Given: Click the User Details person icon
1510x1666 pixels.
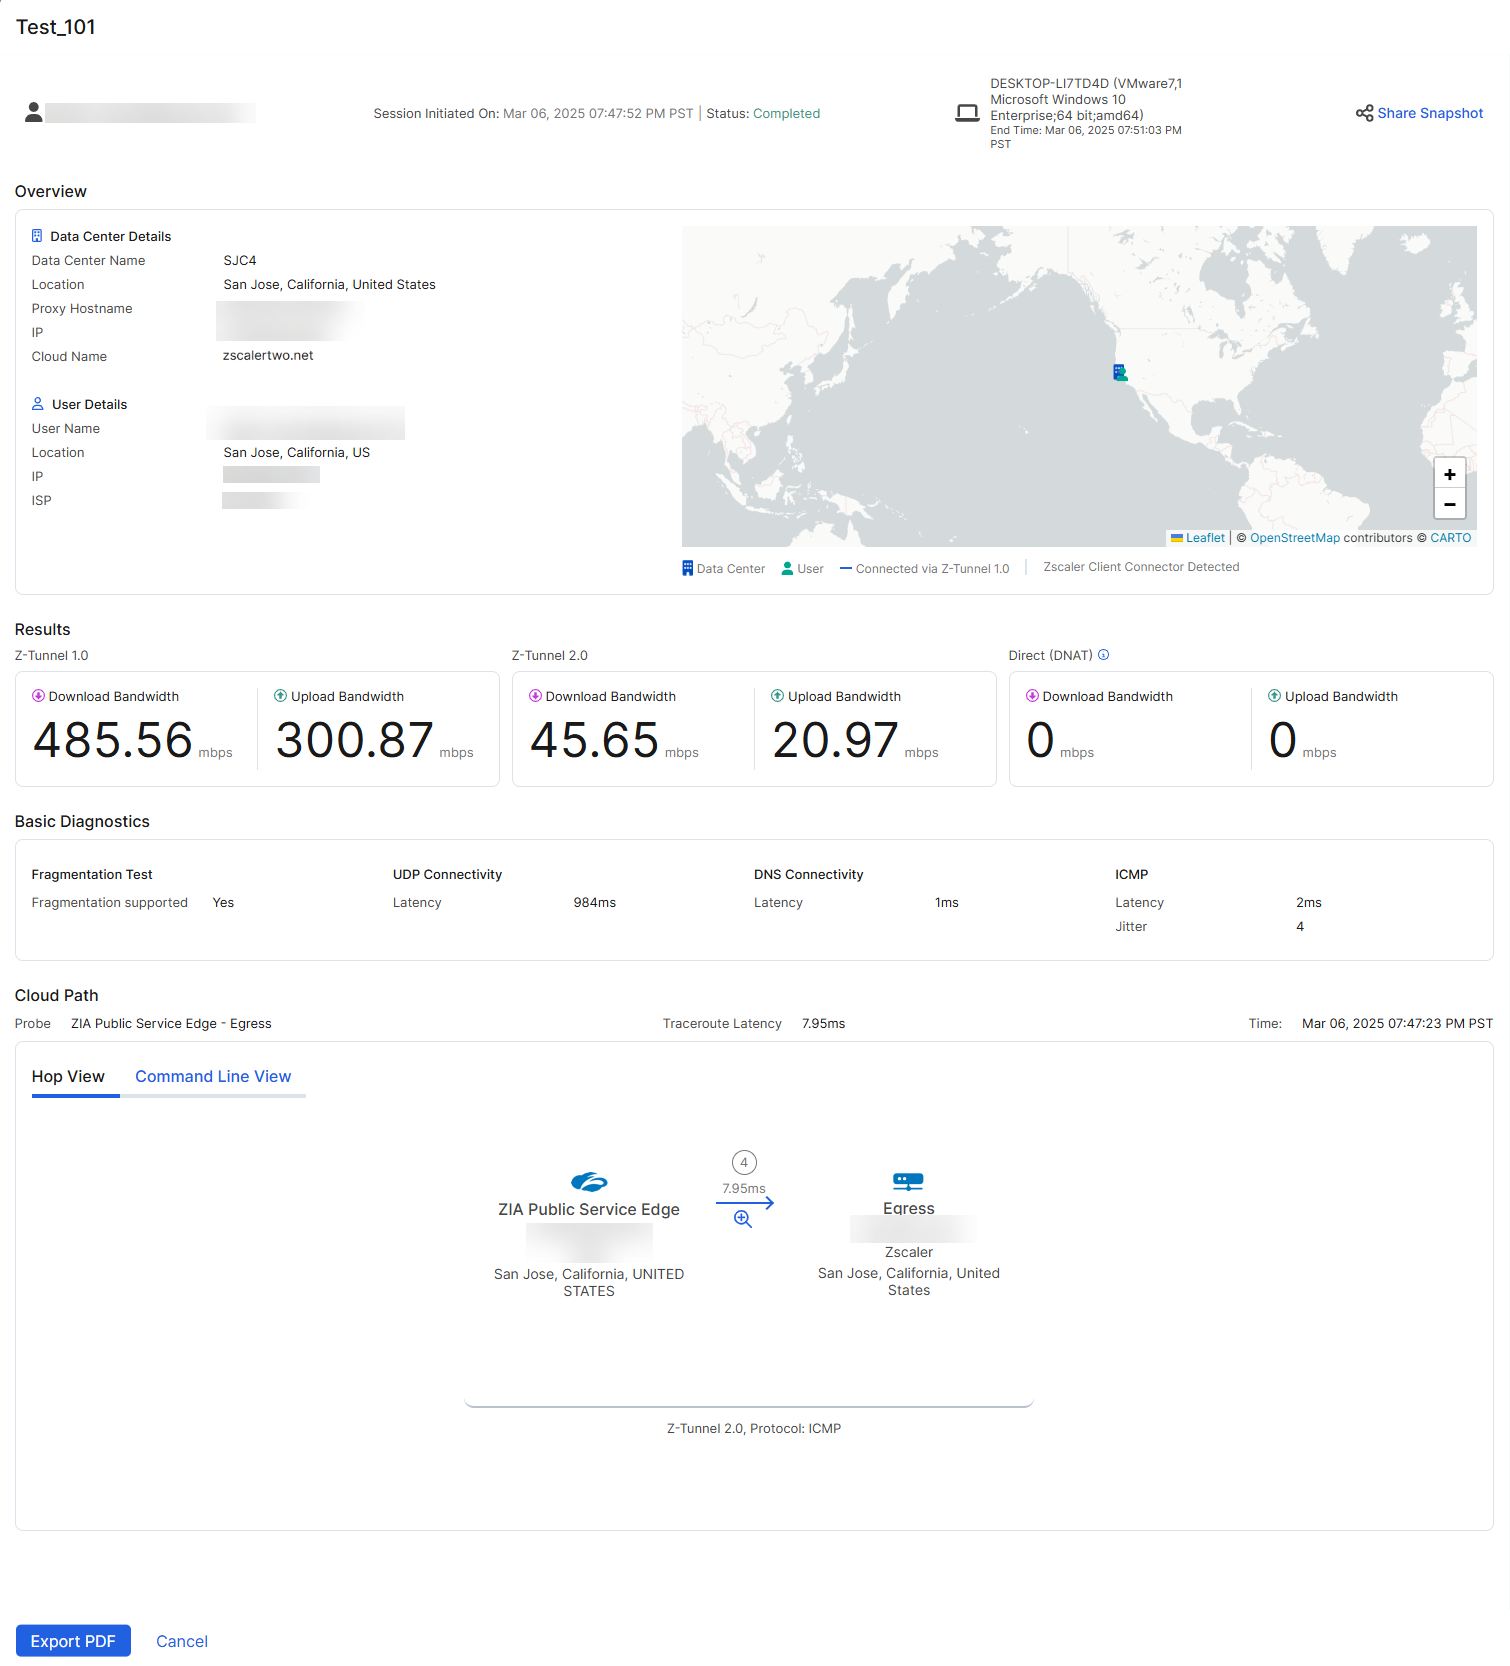Looking at the screenshot, I should tap(38, 404).
